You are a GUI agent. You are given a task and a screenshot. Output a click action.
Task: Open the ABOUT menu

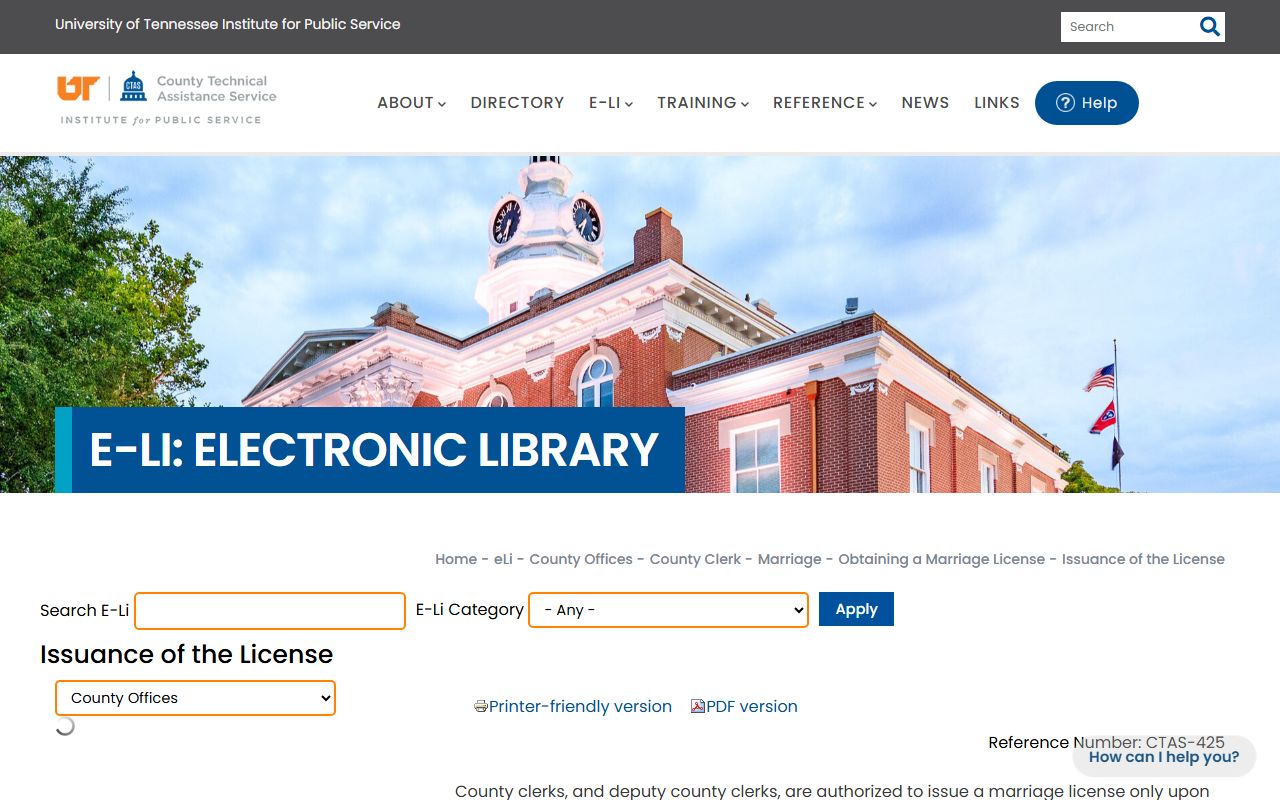[x=411, y=103]
